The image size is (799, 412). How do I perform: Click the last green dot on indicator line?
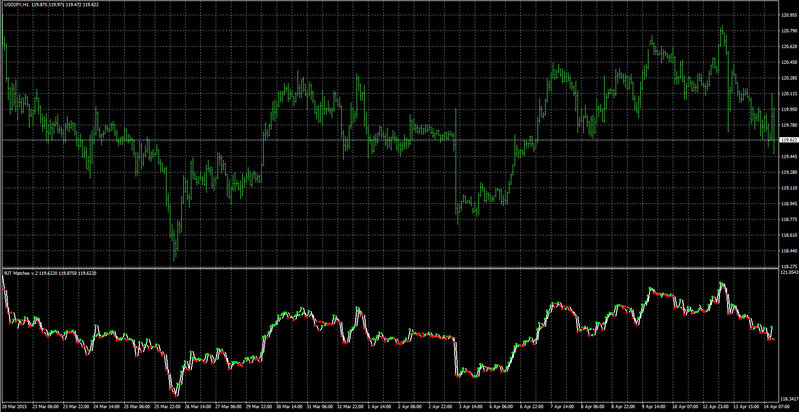(x=772, y=327)
